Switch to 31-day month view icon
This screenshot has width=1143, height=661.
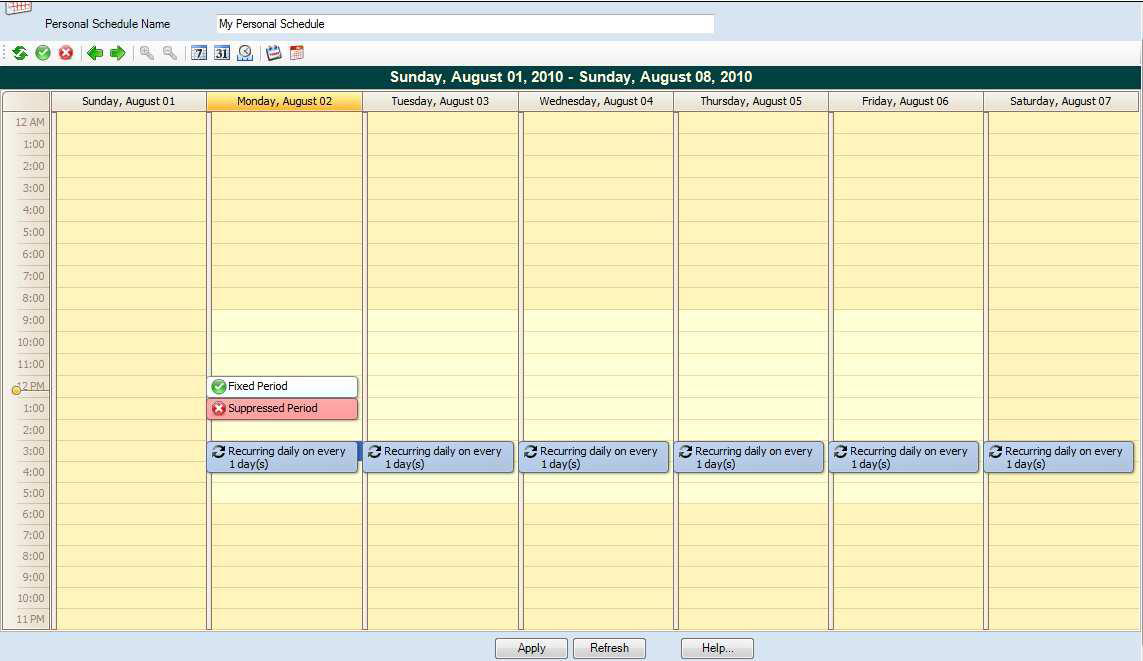click(222, 53)
